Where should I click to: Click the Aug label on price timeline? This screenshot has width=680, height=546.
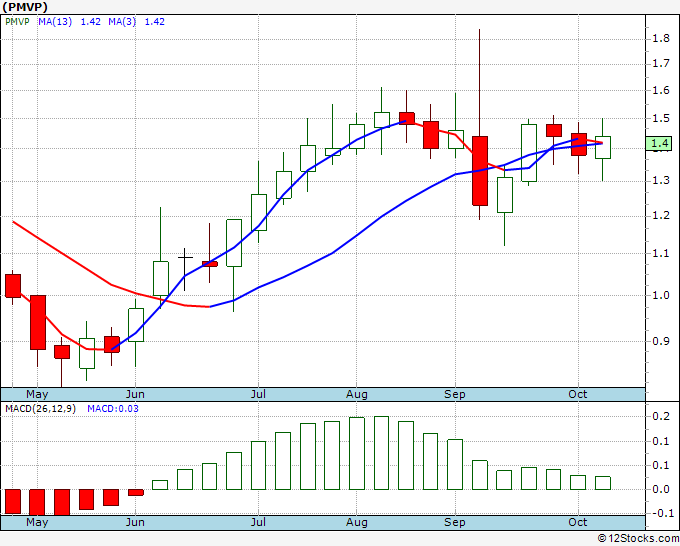point(356,394)
